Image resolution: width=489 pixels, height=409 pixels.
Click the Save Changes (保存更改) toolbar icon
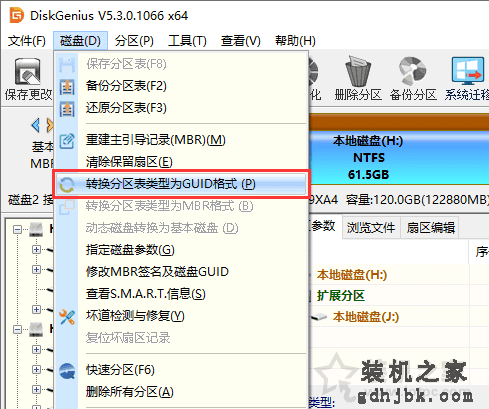(27, 72)
